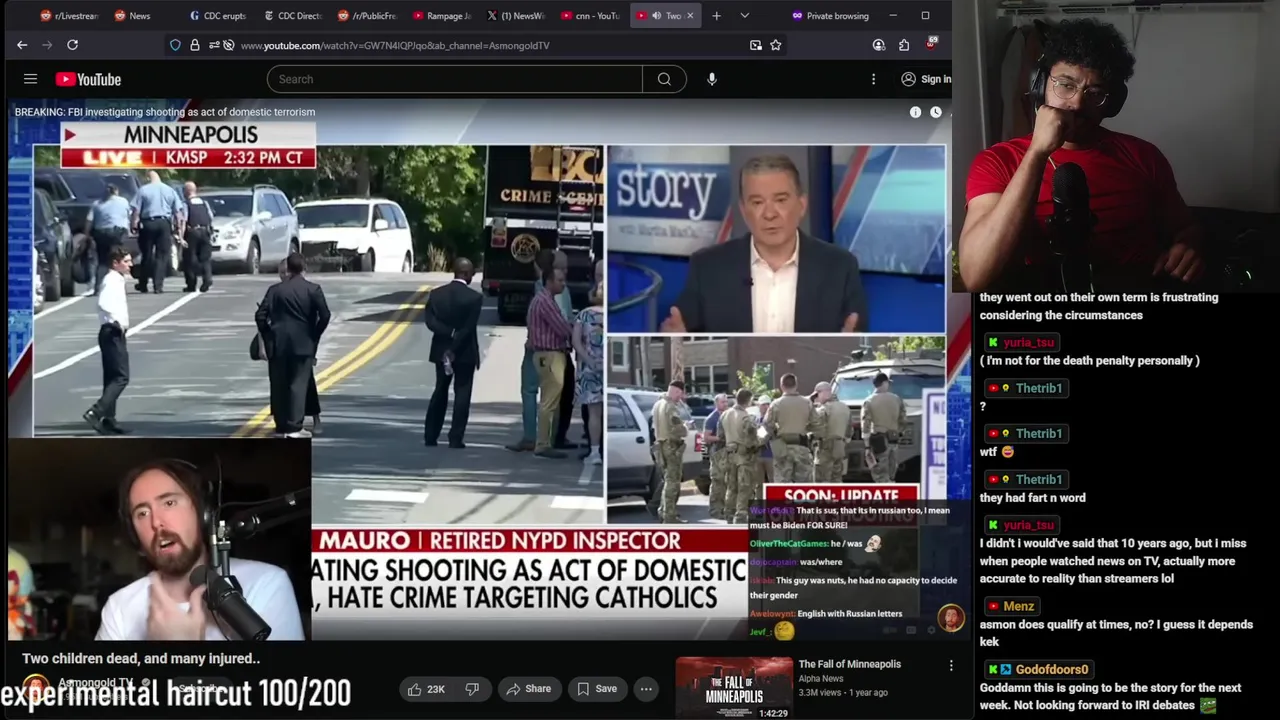1280x720 pixels.
Task: Click the main video player to pause
Action: pyautogui.click(x=478, y=370)
